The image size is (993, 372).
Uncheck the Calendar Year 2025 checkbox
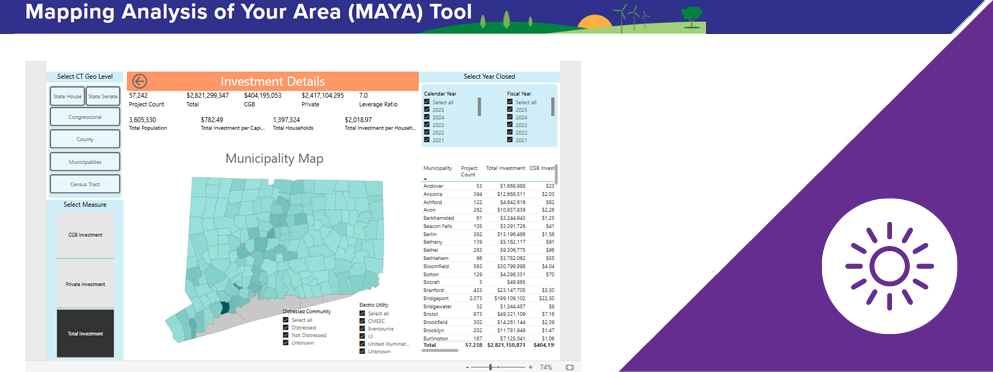click(x=427, y=110)
